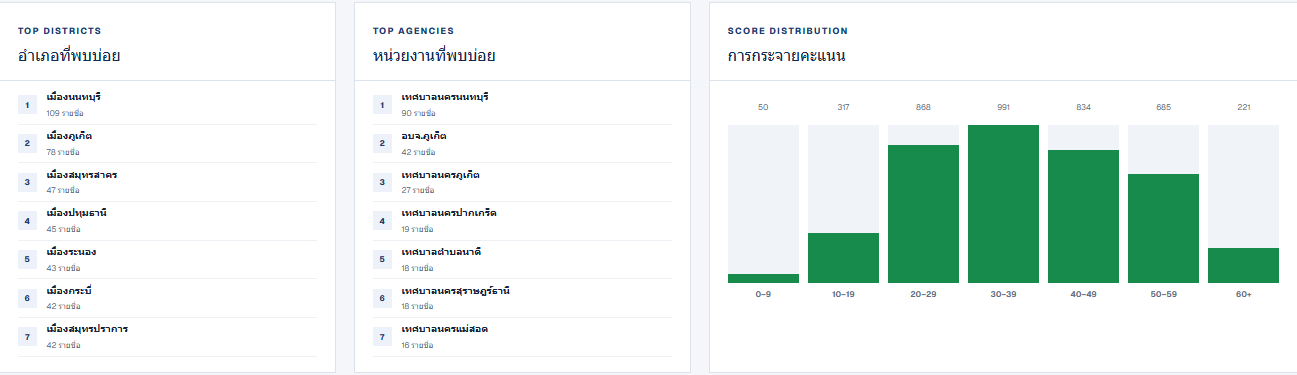Click the 60+ score distribution bar

tap(1243, 265)
